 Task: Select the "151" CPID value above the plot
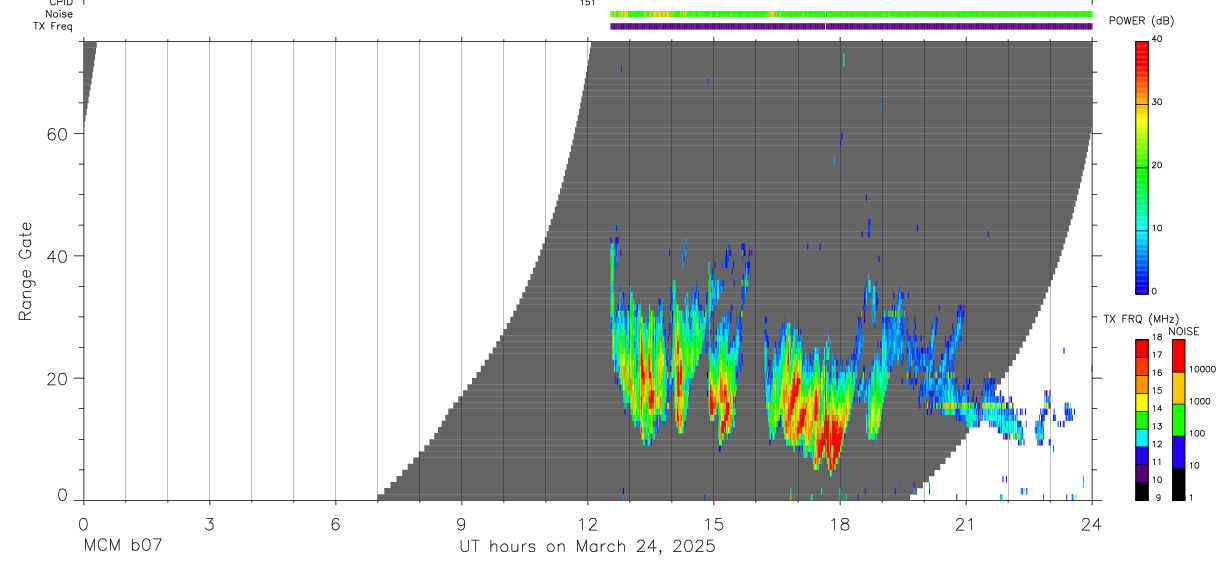click(x=587, y=3)
